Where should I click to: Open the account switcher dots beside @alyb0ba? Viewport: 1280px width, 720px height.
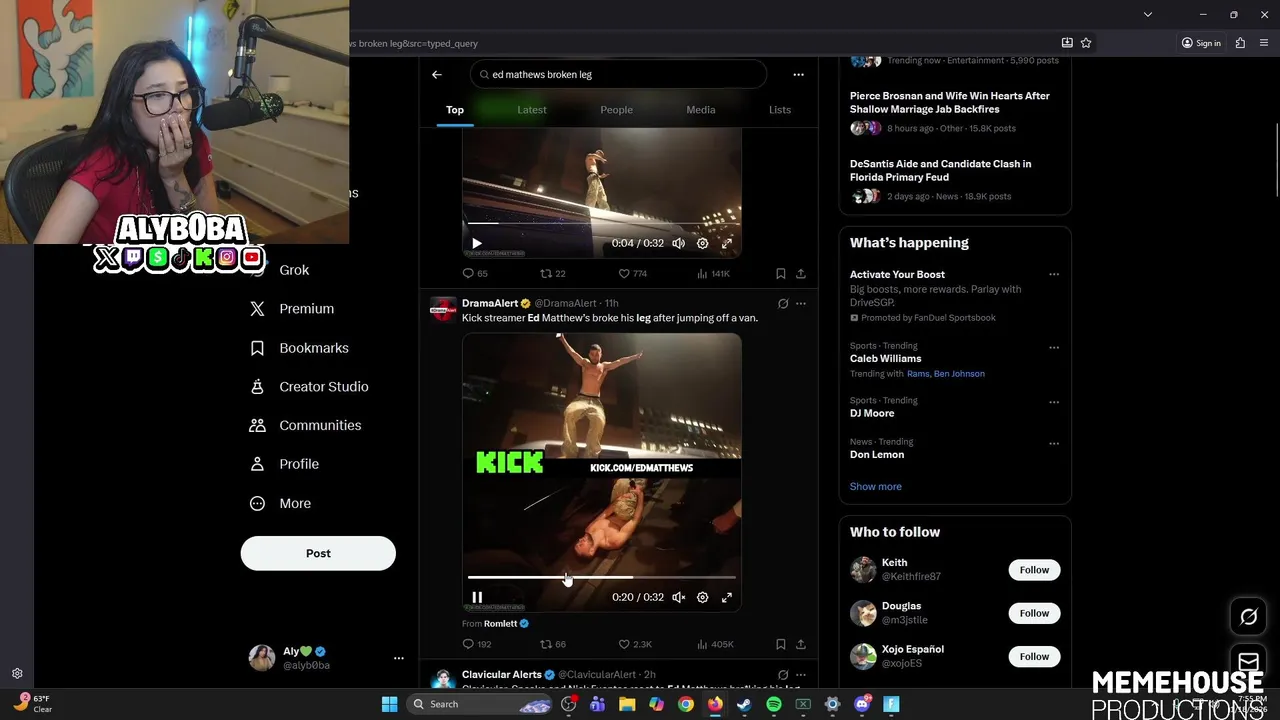398,658
